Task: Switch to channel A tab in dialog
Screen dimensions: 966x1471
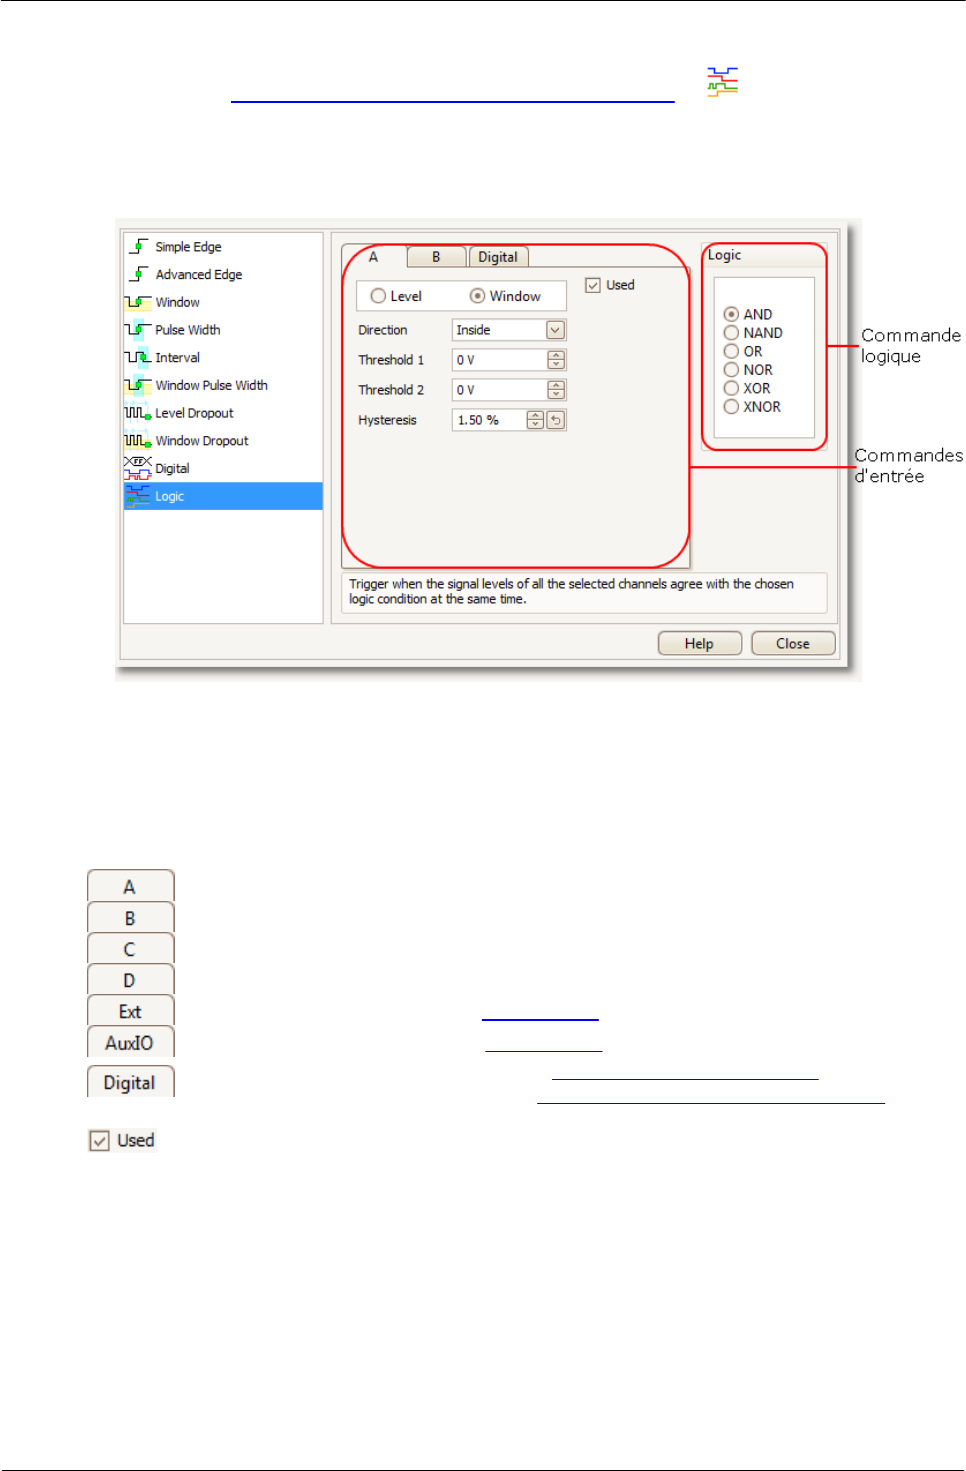Action: [x=373, y=257]
